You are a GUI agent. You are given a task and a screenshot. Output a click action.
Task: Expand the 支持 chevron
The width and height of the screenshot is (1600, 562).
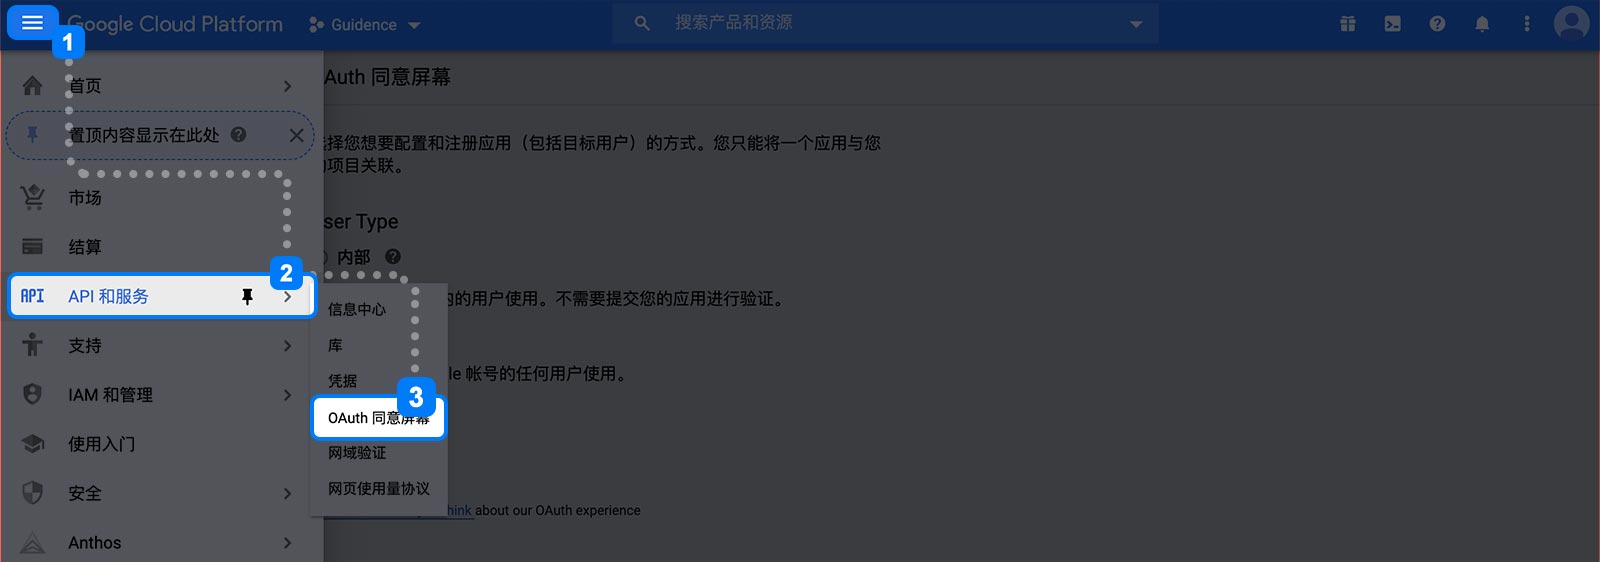point(287,345)
